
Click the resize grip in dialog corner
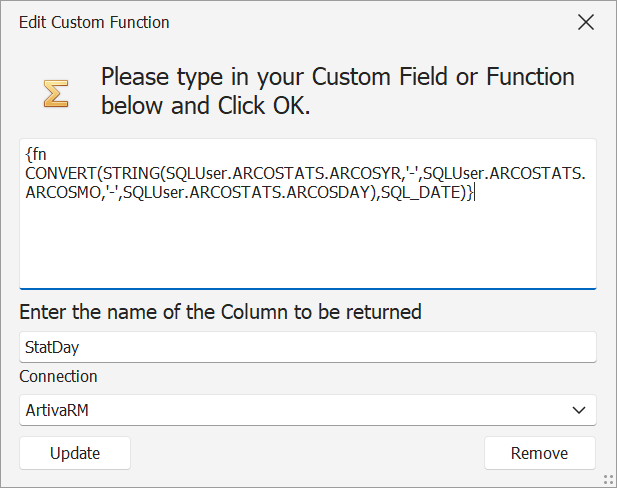tap(608, 480)
